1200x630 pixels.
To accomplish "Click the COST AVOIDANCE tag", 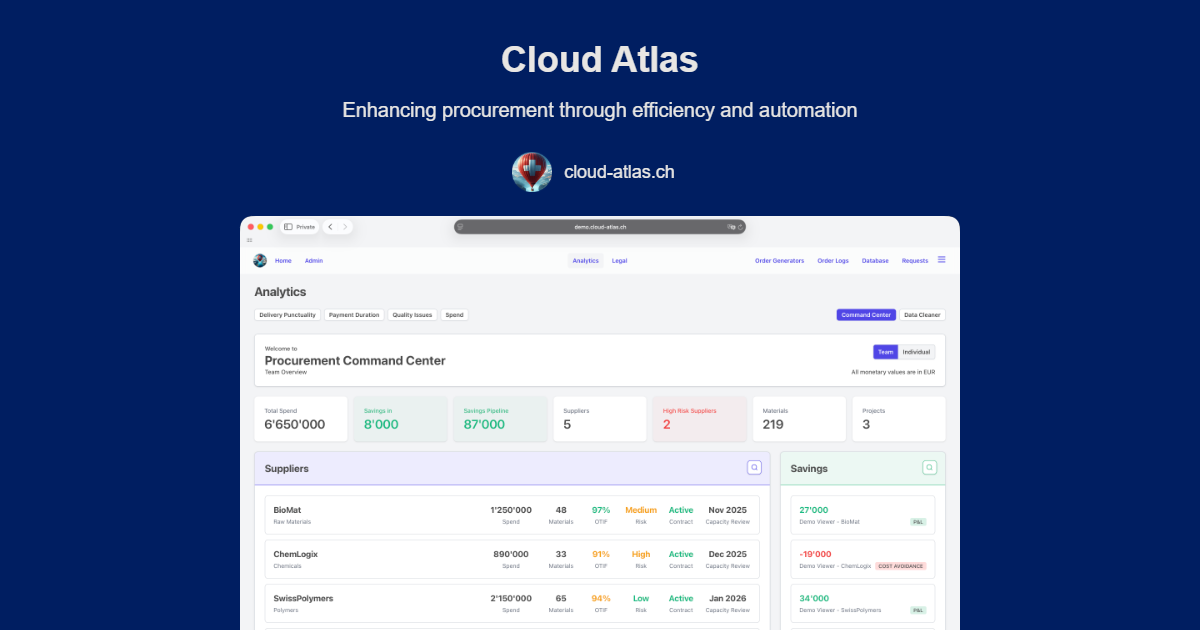I will click(x=901, y=566).
